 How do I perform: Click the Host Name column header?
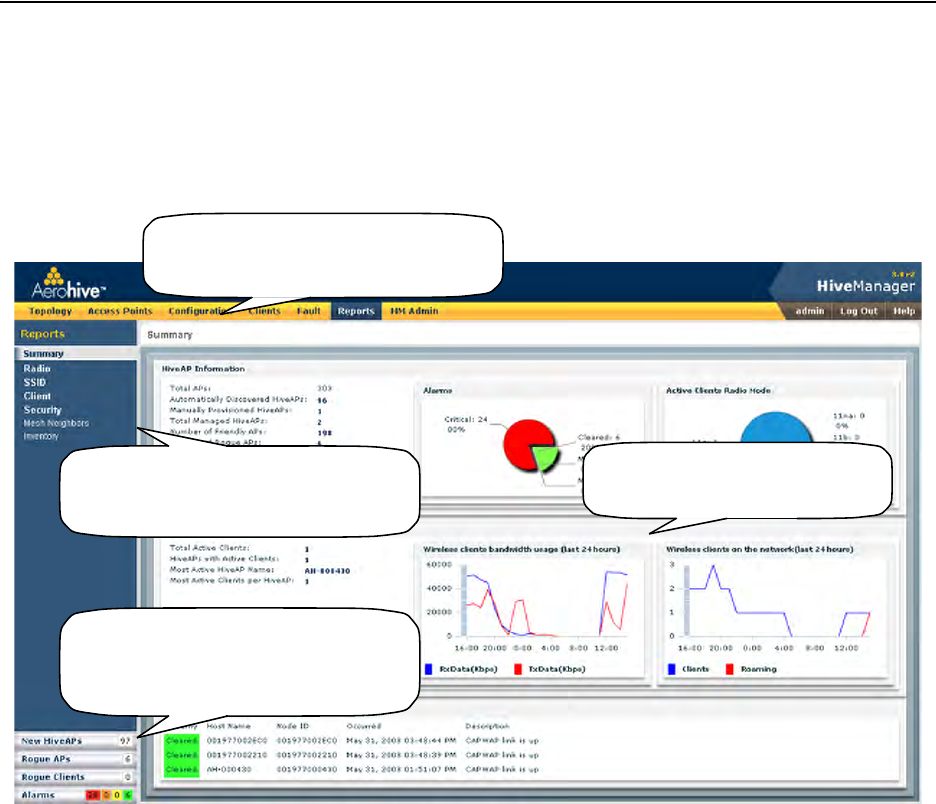(x=229, y=726)
